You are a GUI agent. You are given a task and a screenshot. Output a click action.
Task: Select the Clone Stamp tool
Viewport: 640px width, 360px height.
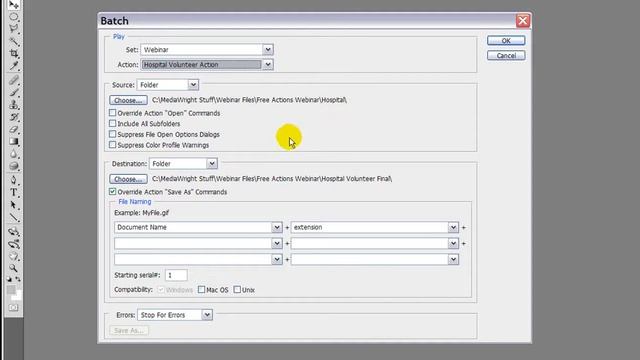14,104
